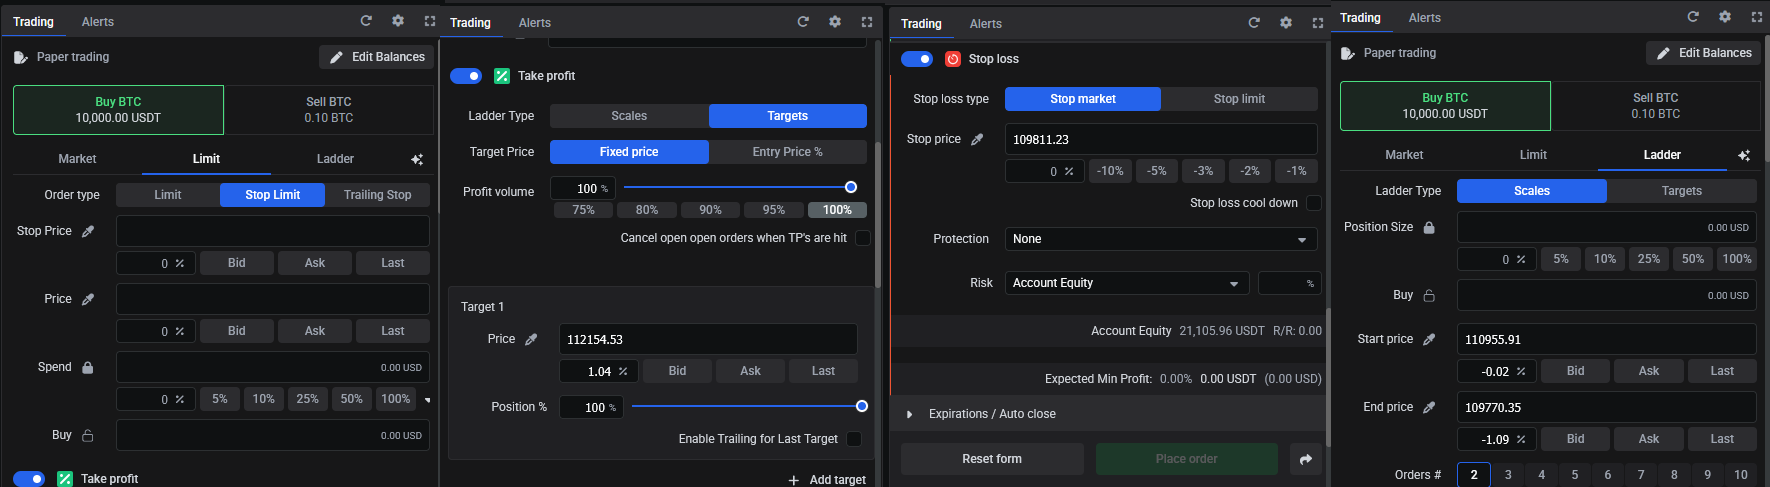Click the unlock icon beside Buy in the rightmost panel
The width and height of the screenshot is (1770, 487).
tap(1429, 295)
